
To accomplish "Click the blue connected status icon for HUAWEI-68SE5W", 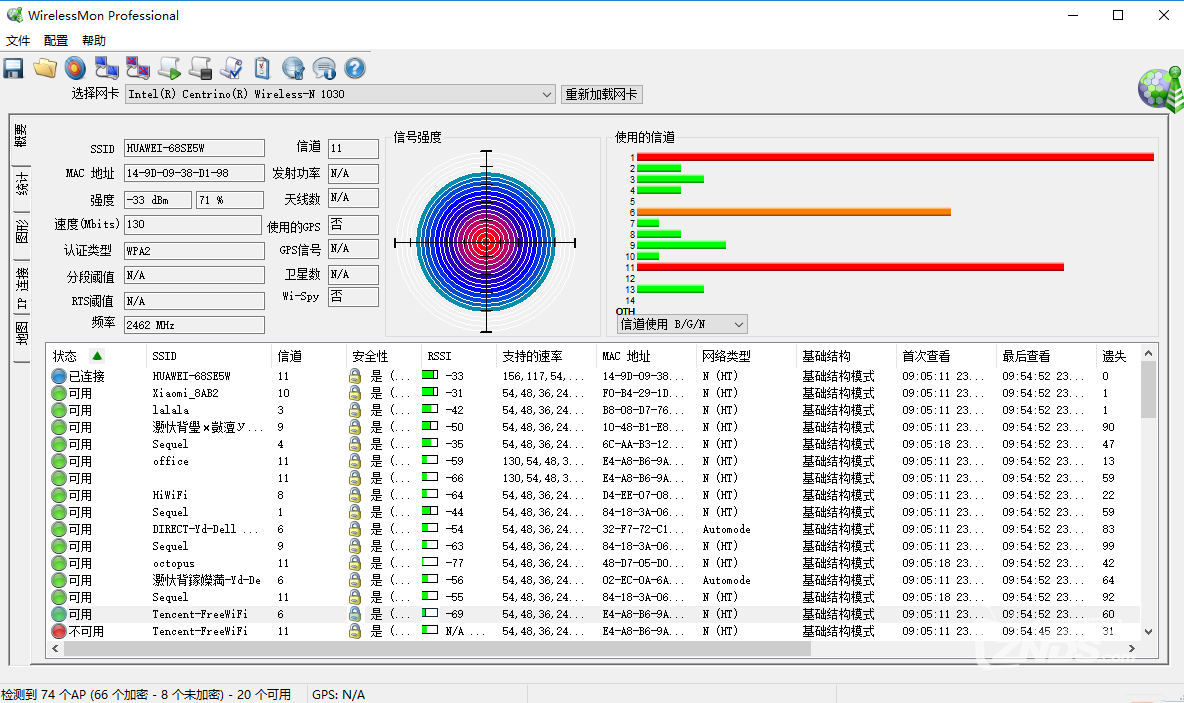I will [x=59, y=376].
